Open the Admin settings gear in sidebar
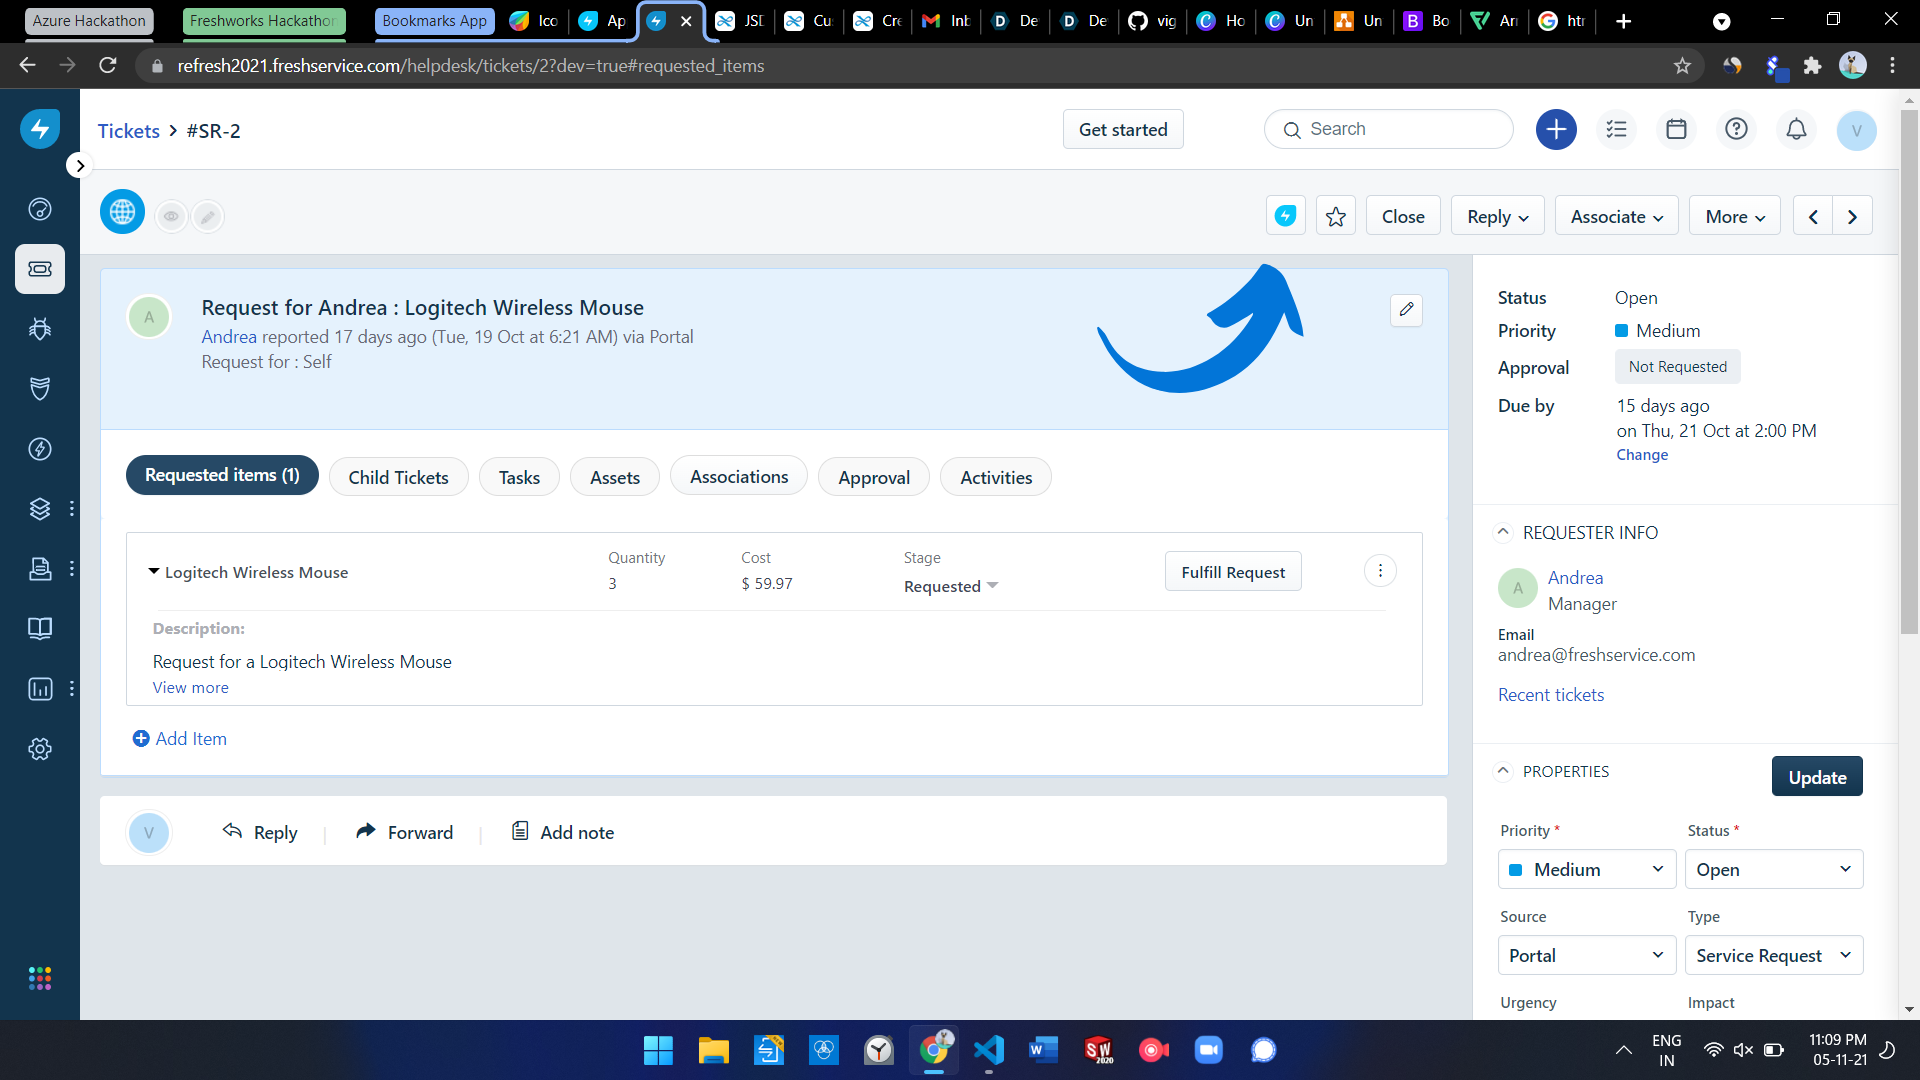 (40, 749)
